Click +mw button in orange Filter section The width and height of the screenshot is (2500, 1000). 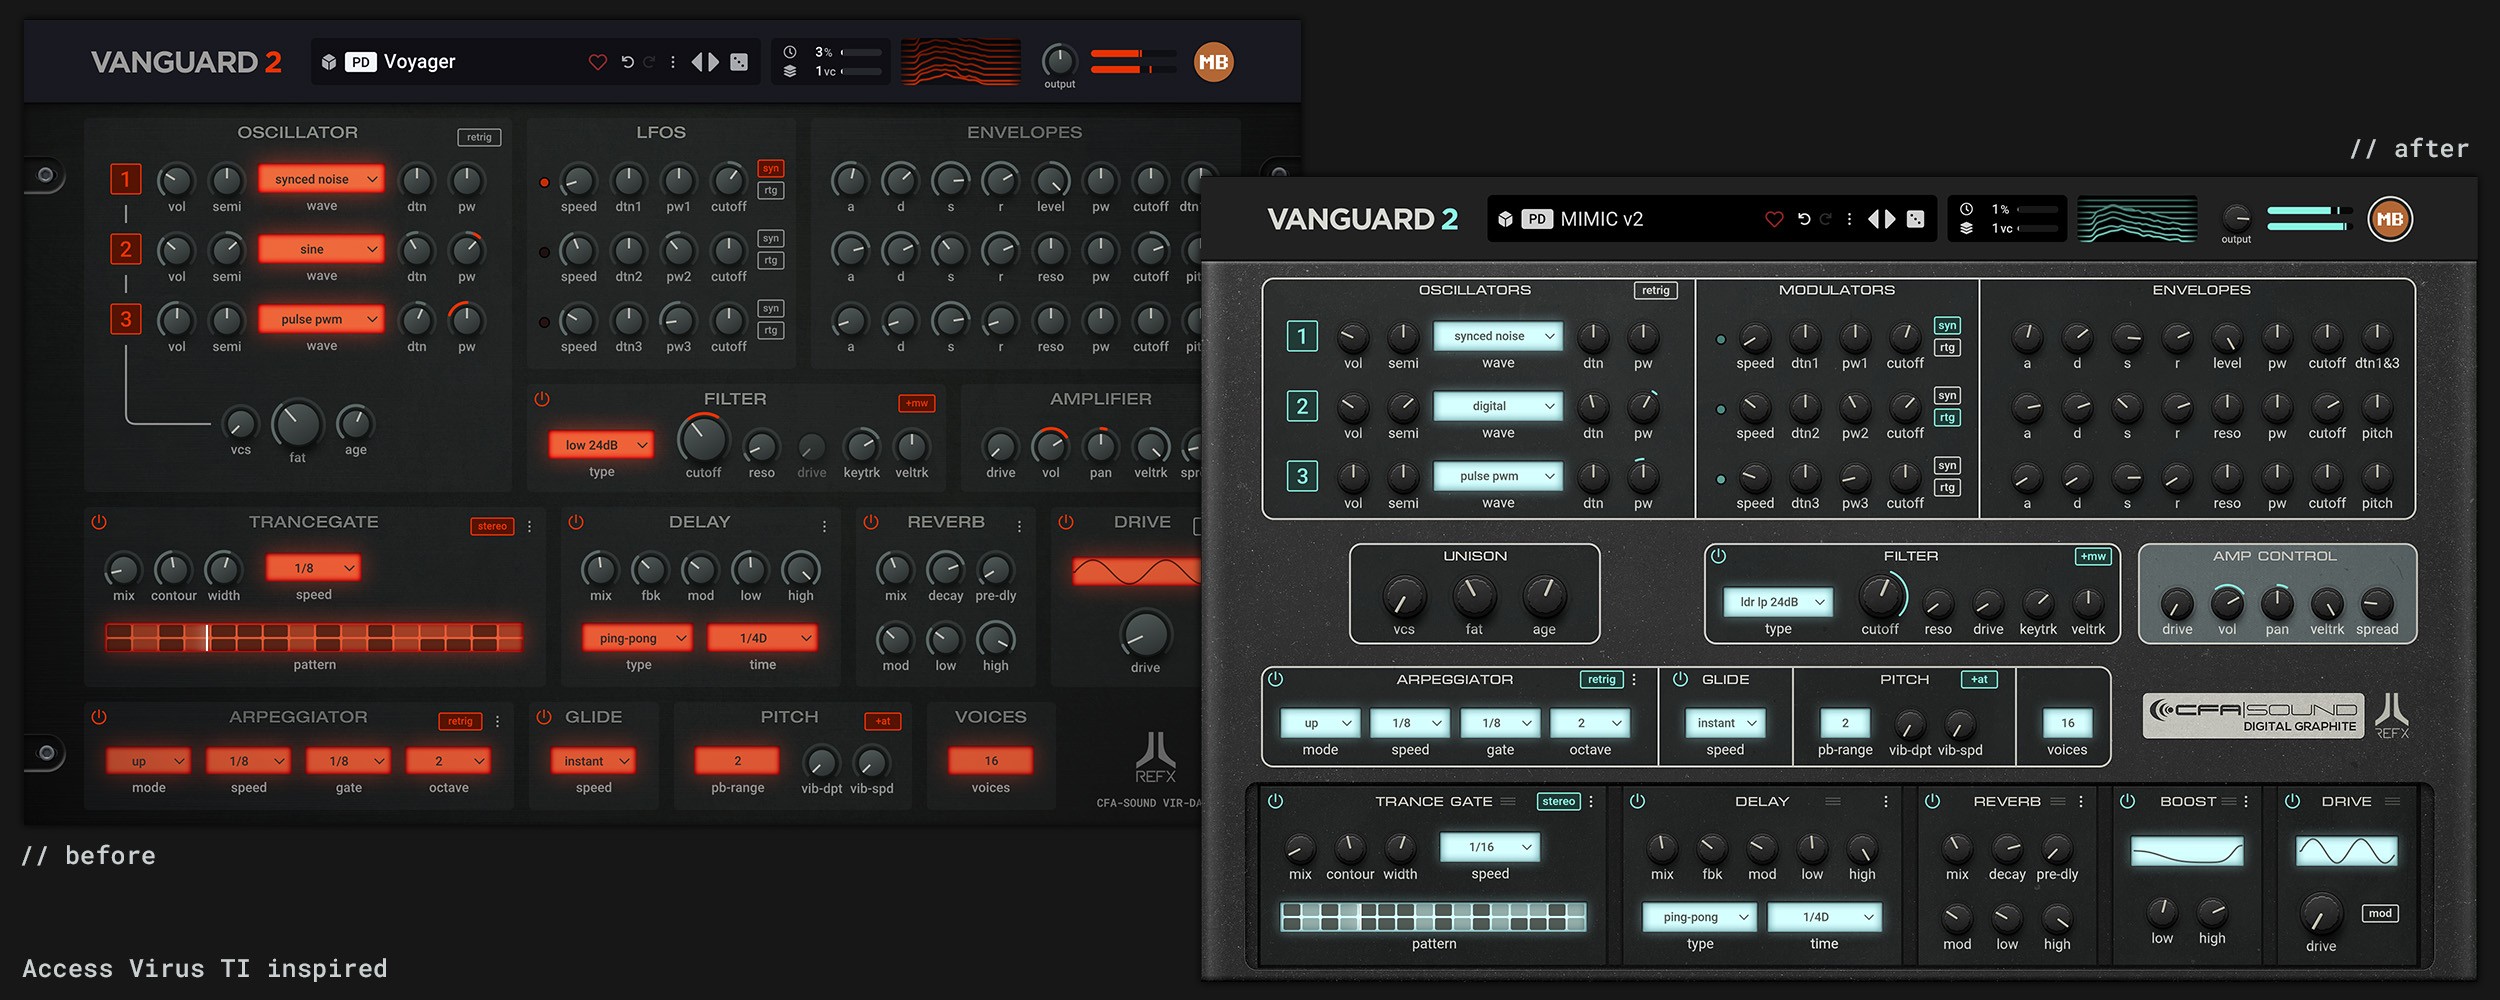pyautogui.click(x=917, y=403)
